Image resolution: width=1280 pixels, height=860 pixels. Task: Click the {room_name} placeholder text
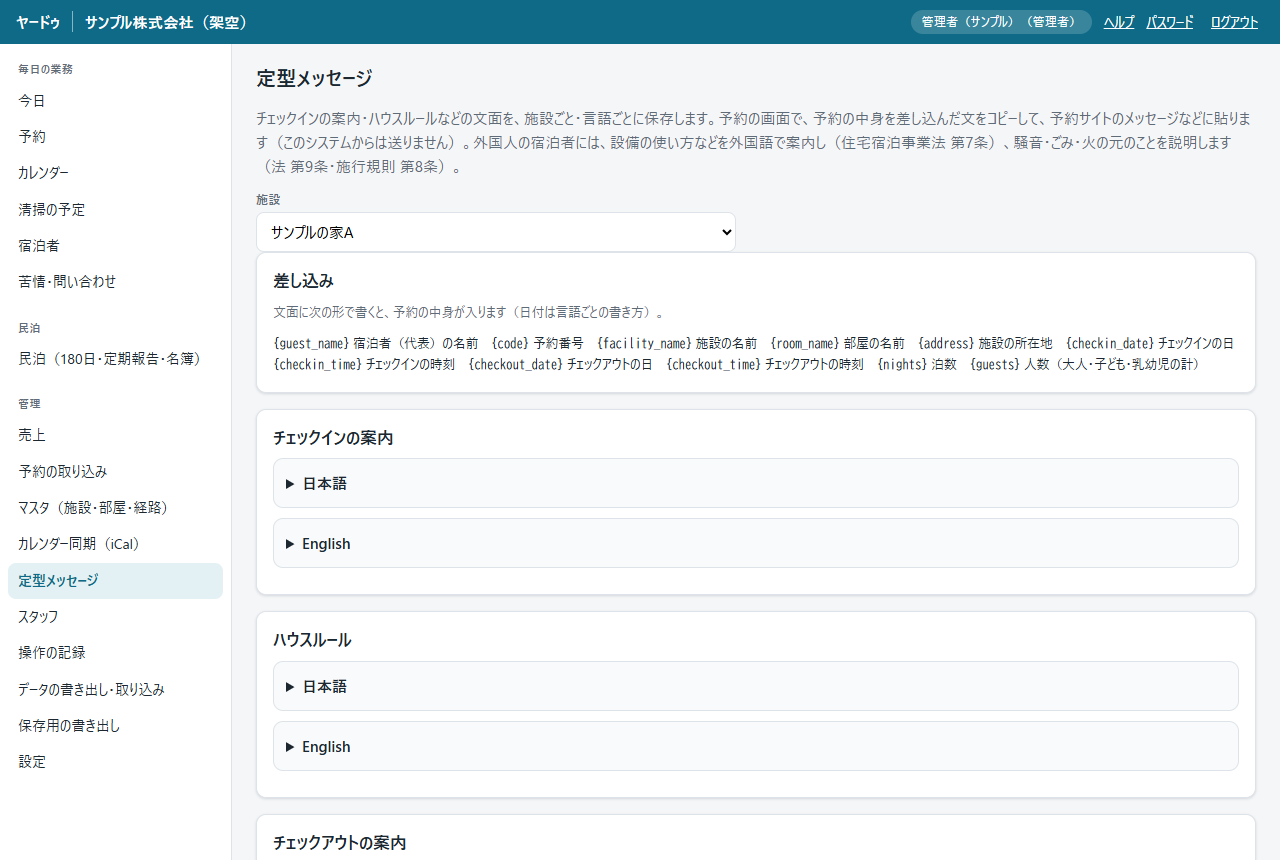(805, 343)
